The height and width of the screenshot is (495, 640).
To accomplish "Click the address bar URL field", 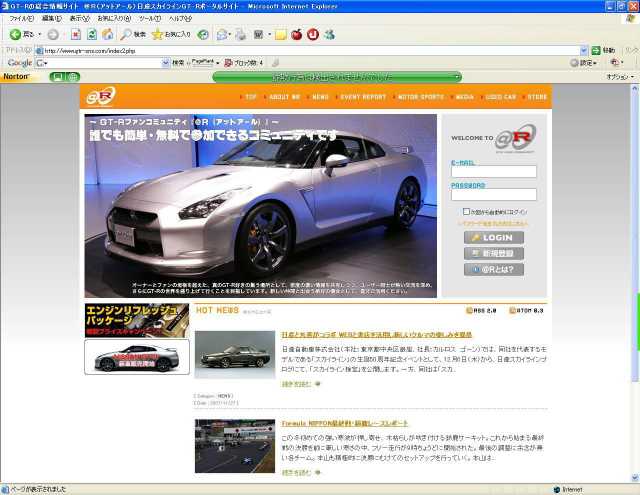I will tap(308, 51).
